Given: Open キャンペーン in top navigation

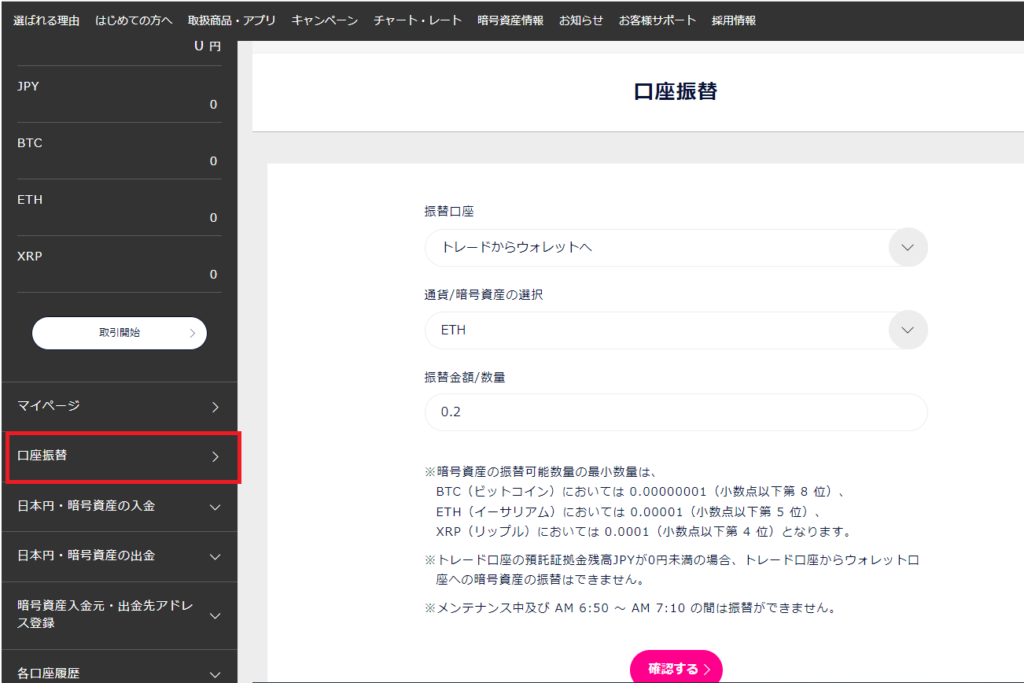Looking at the screenshot, I should pyautogui.click(x=324, y=20).
